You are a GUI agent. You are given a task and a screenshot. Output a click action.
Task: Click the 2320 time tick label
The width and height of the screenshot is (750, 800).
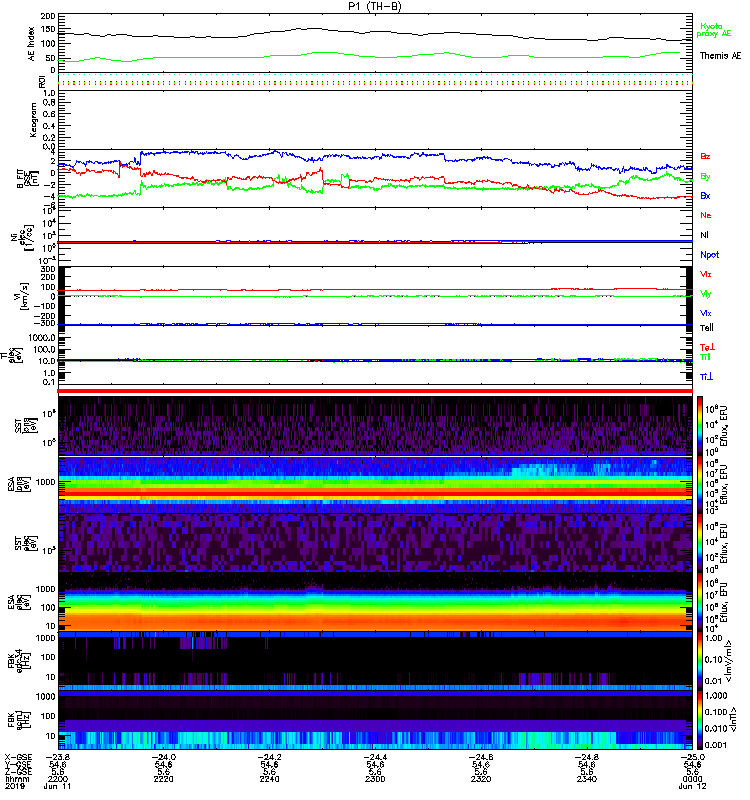[481, 779]
